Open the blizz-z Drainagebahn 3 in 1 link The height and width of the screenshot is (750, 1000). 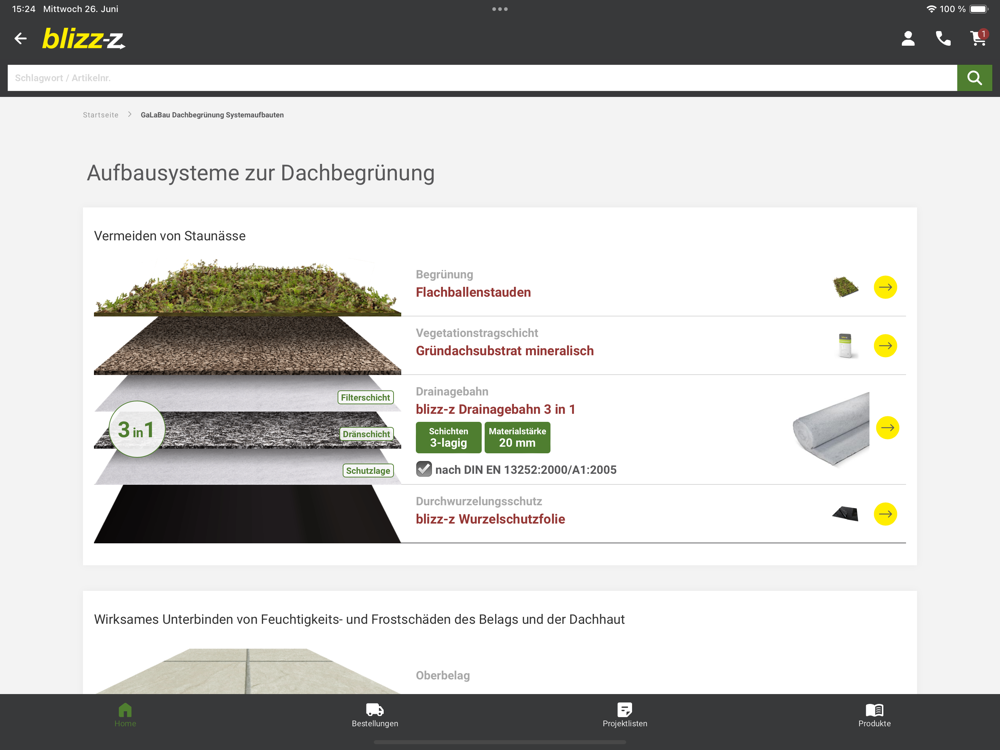point(496,409)
